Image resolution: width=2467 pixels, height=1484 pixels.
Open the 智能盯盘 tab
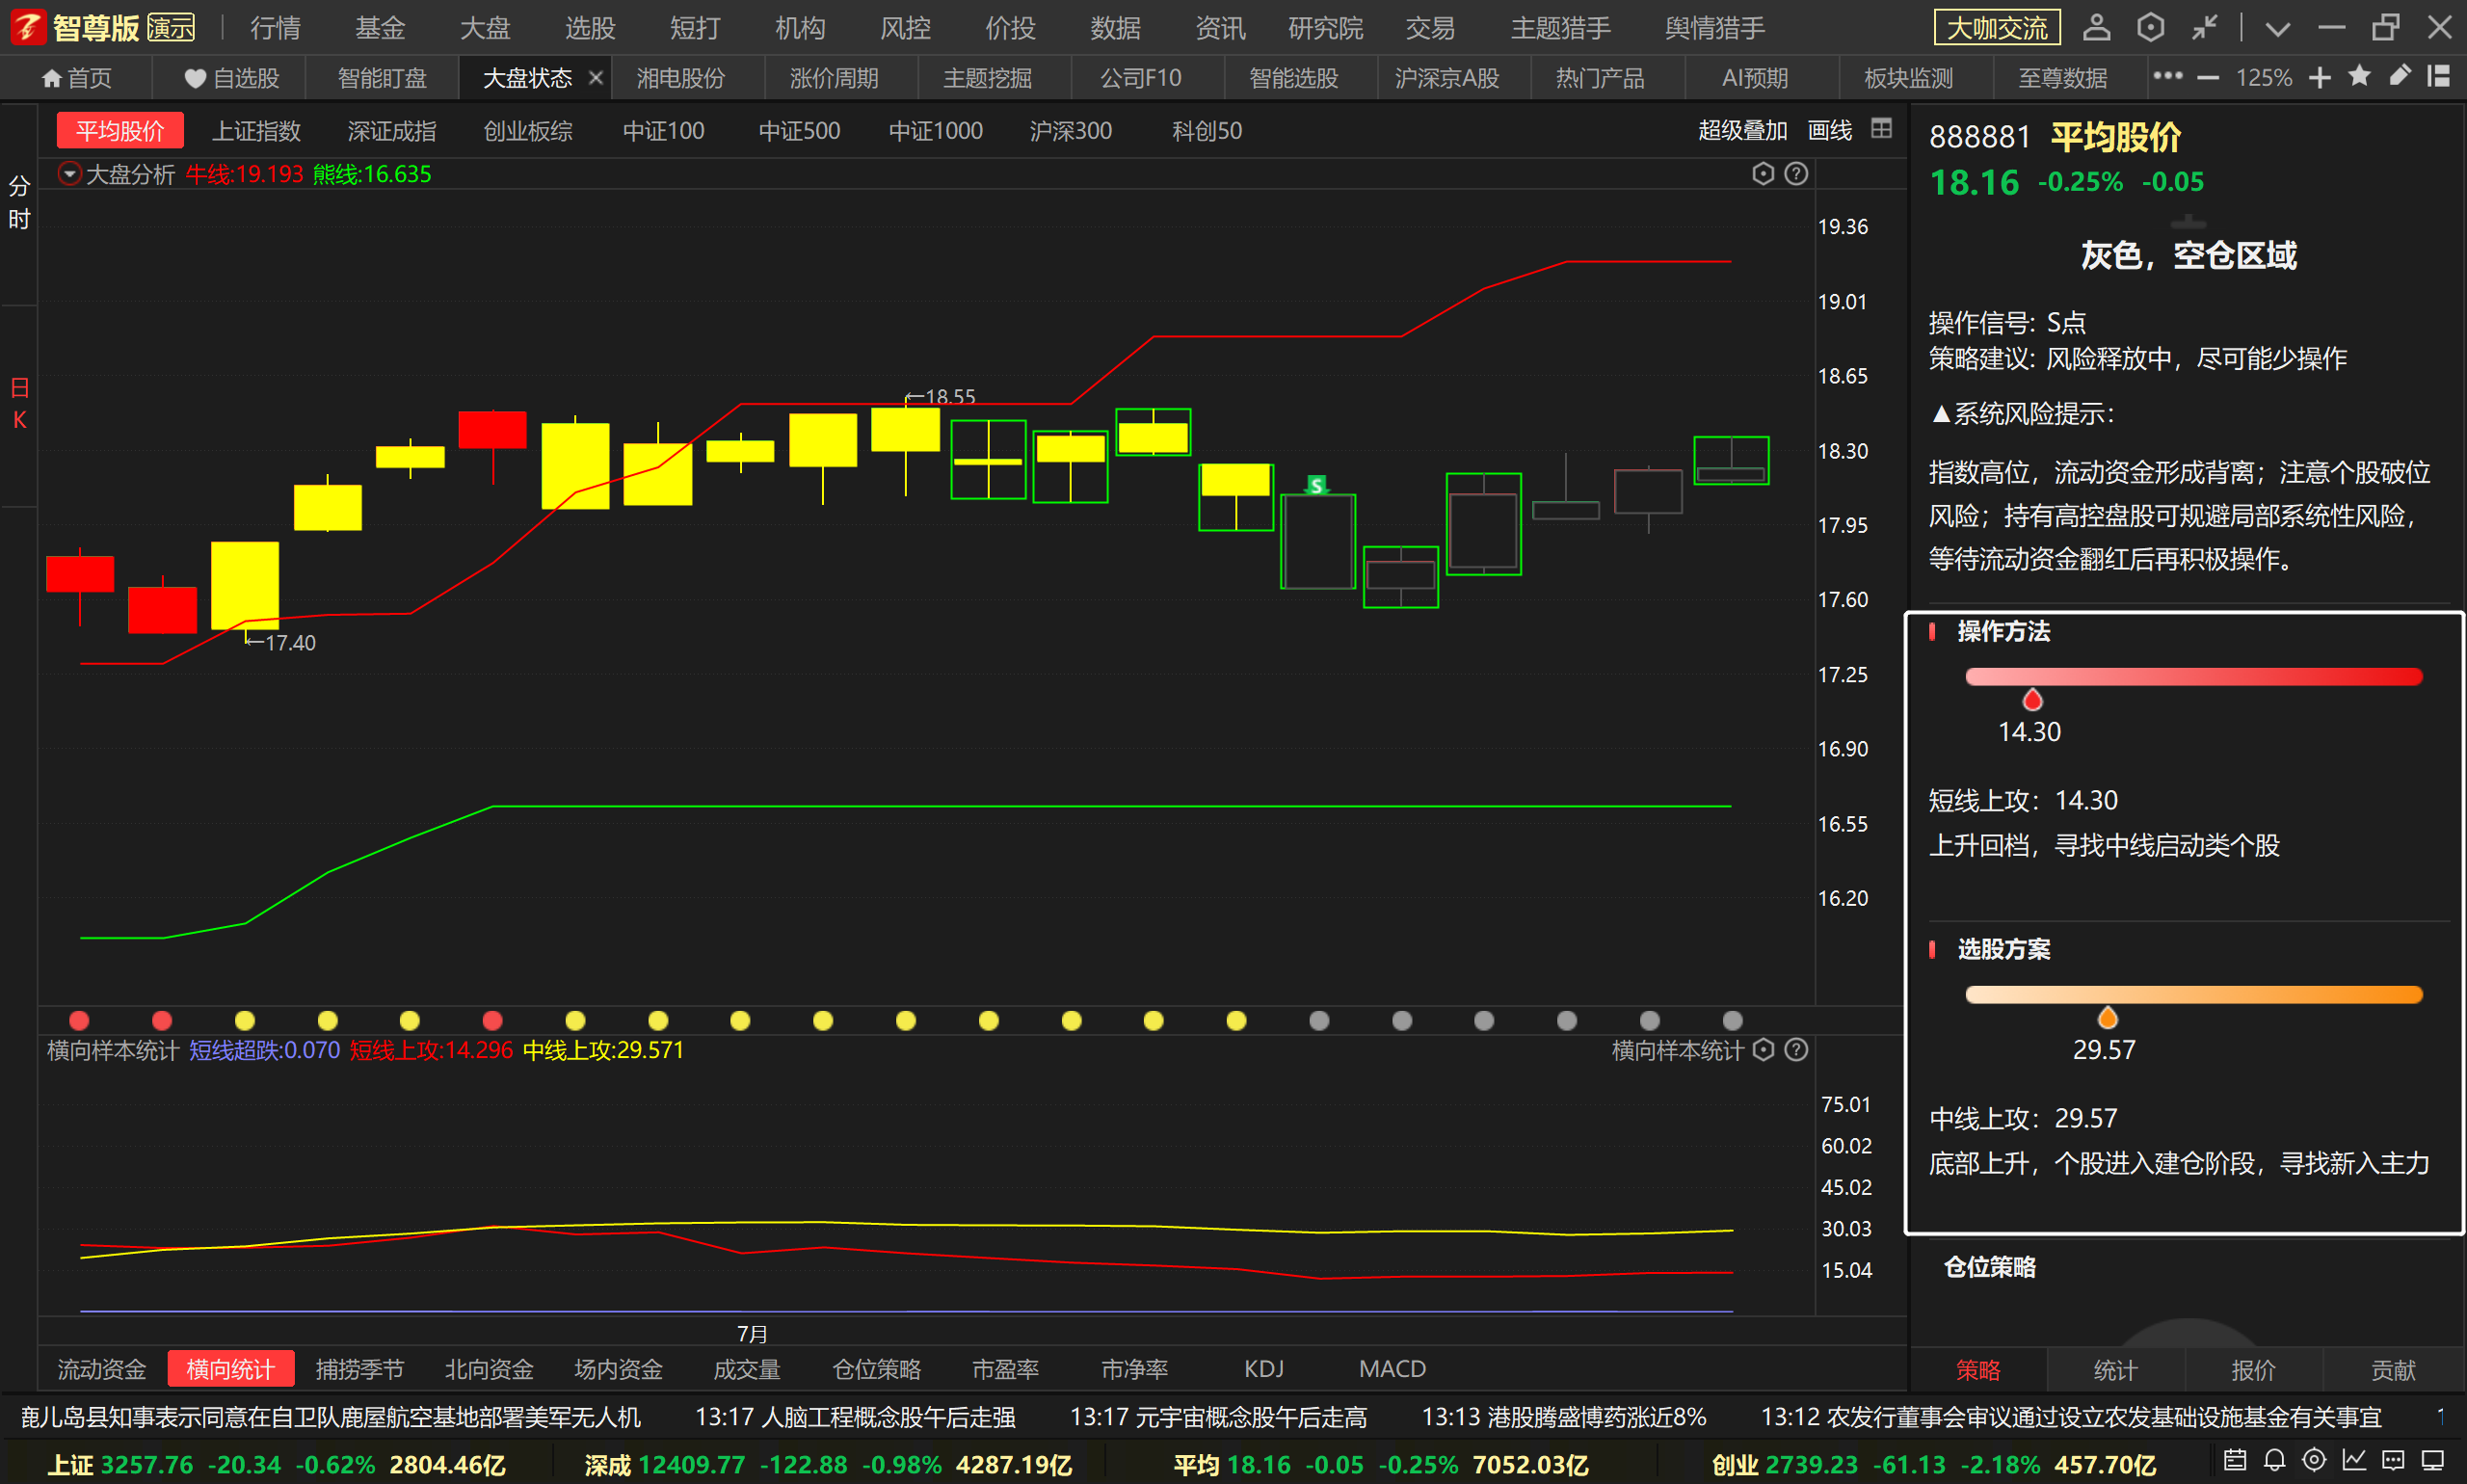(x=382, y=78)
